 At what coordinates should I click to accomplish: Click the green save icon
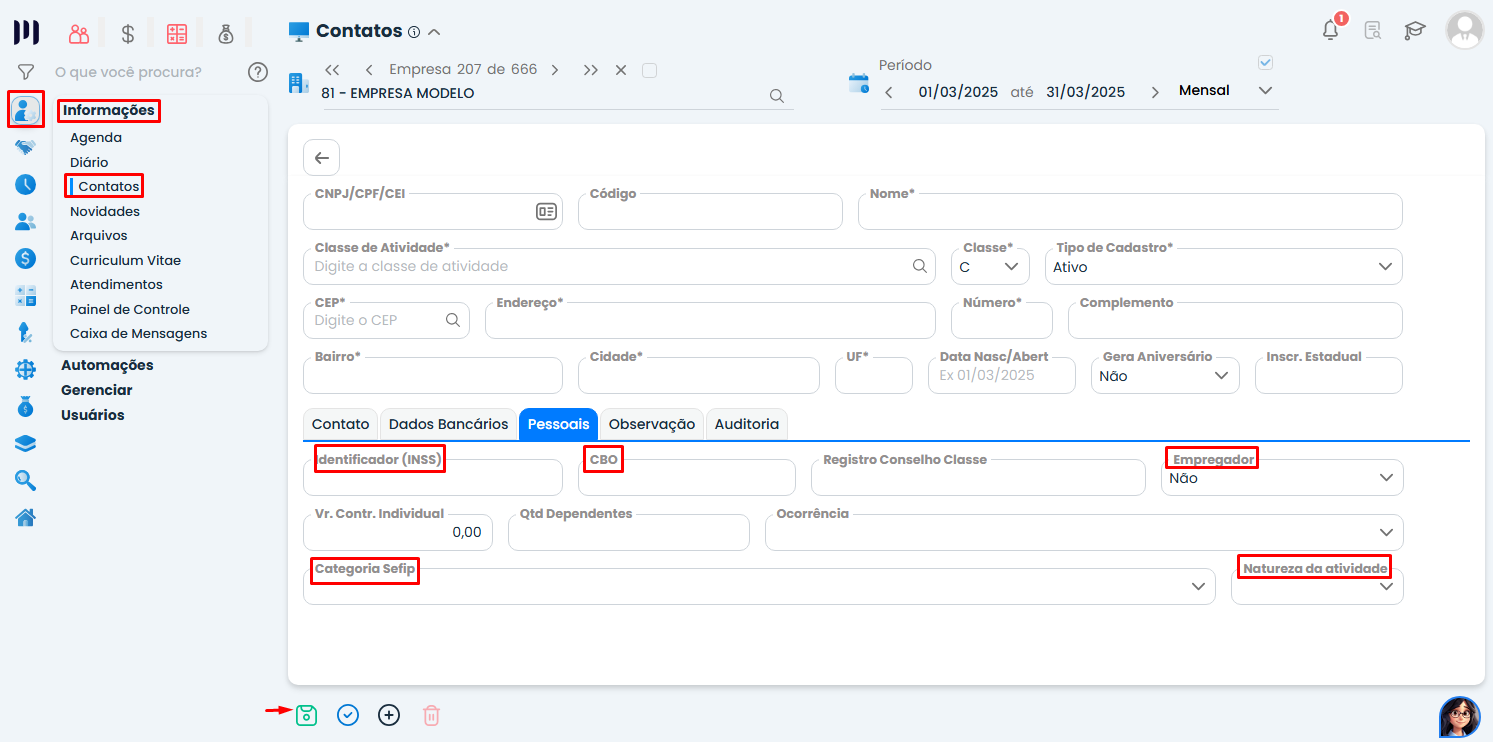coord(306,715)
